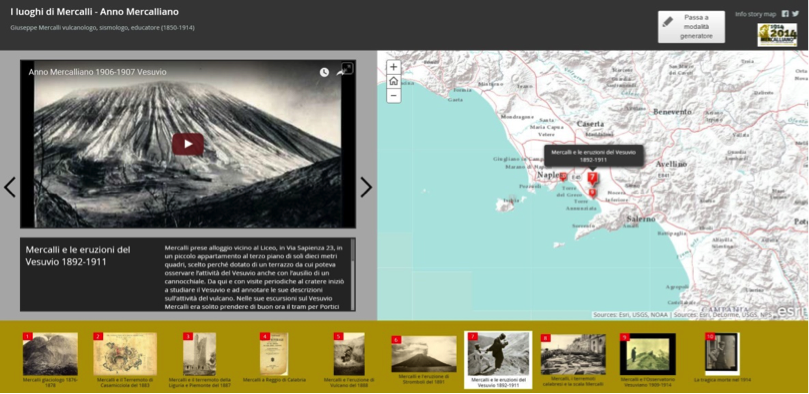This screenshot has height=394, width=809.
Task: Select thumbnail 1 Mercalli glaciologo 1876-1878
Action: click(x=50, y=354)
